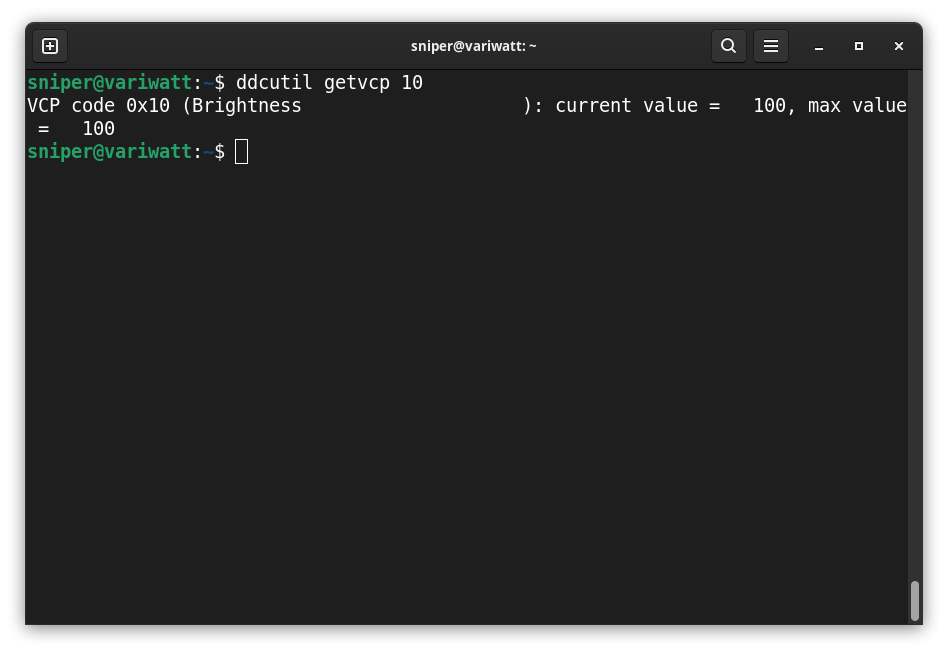Click the ddcutil command word
This screenshot has width=948, height=653.
[275, 83]
